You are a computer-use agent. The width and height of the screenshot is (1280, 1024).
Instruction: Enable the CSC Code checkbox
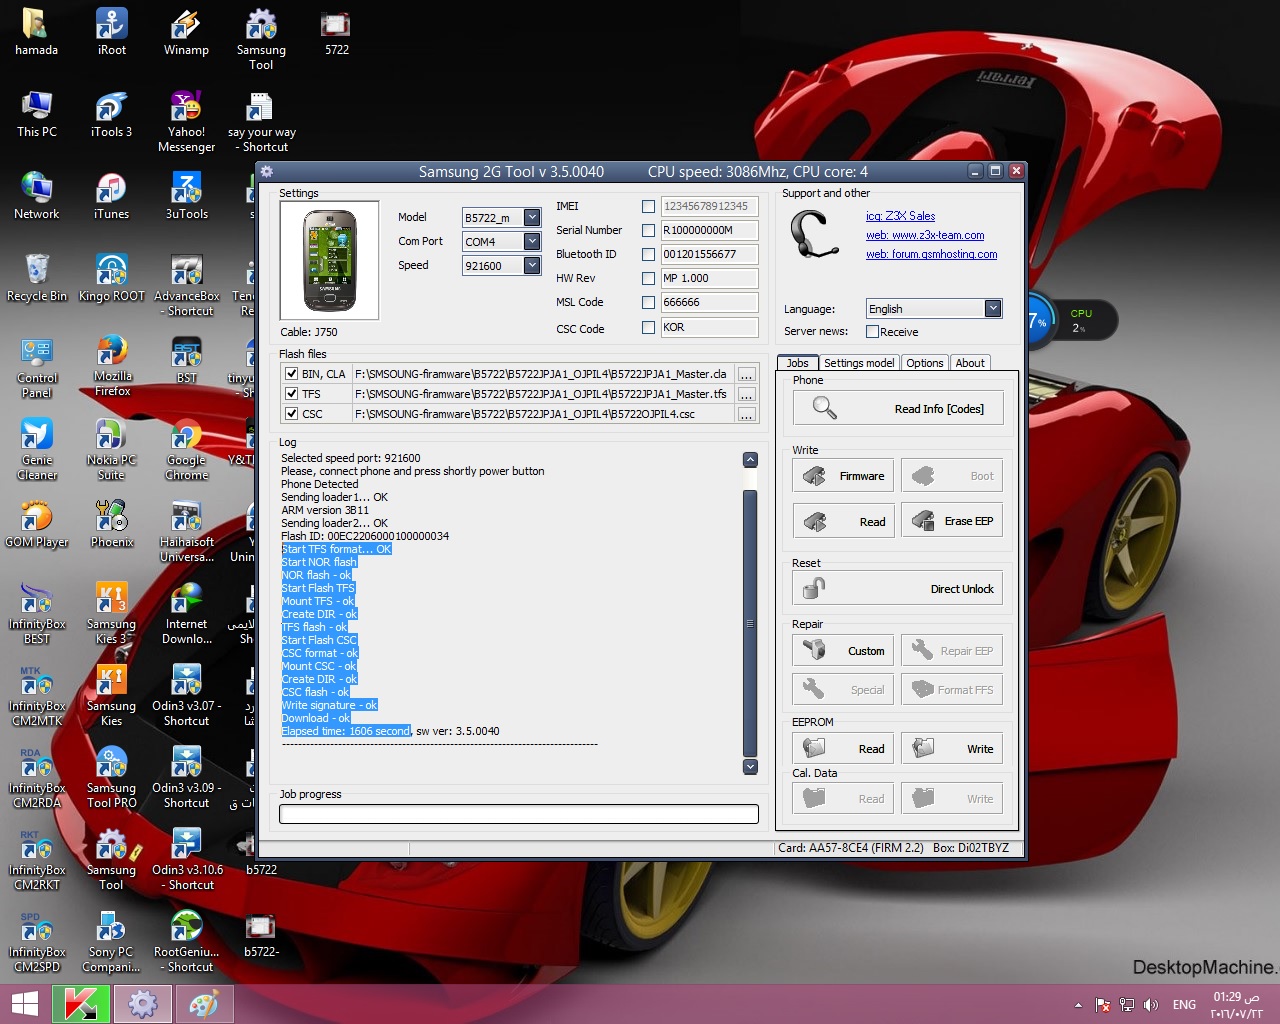click(x=648, y=327)
